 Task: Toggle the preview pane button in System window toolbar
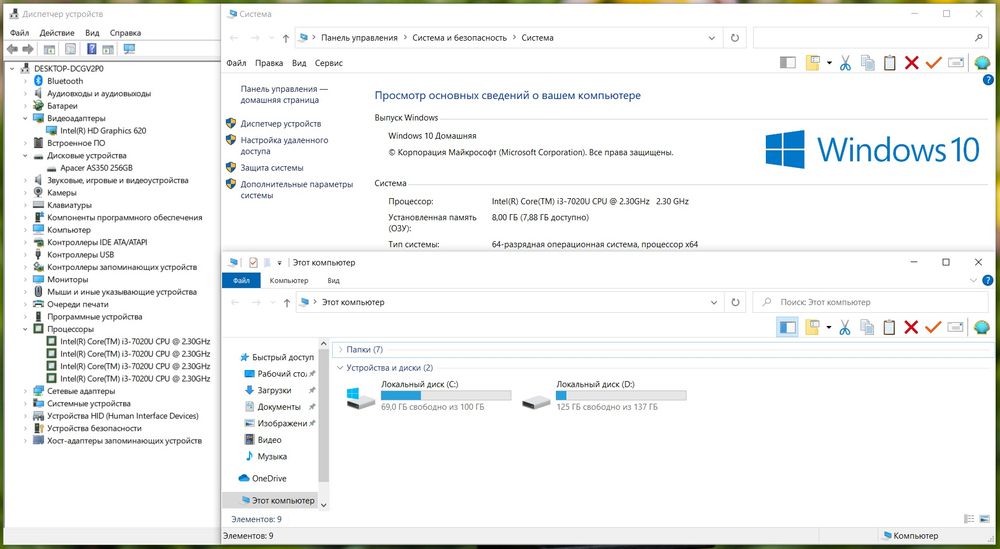click(x=788, y=62)
